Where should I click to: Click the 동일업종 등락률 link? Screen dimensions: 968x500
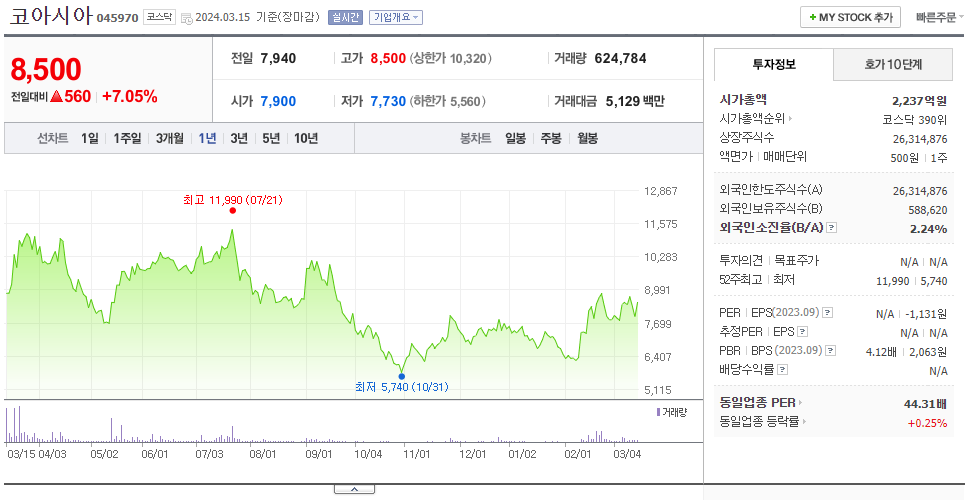(x=759, y=422)
